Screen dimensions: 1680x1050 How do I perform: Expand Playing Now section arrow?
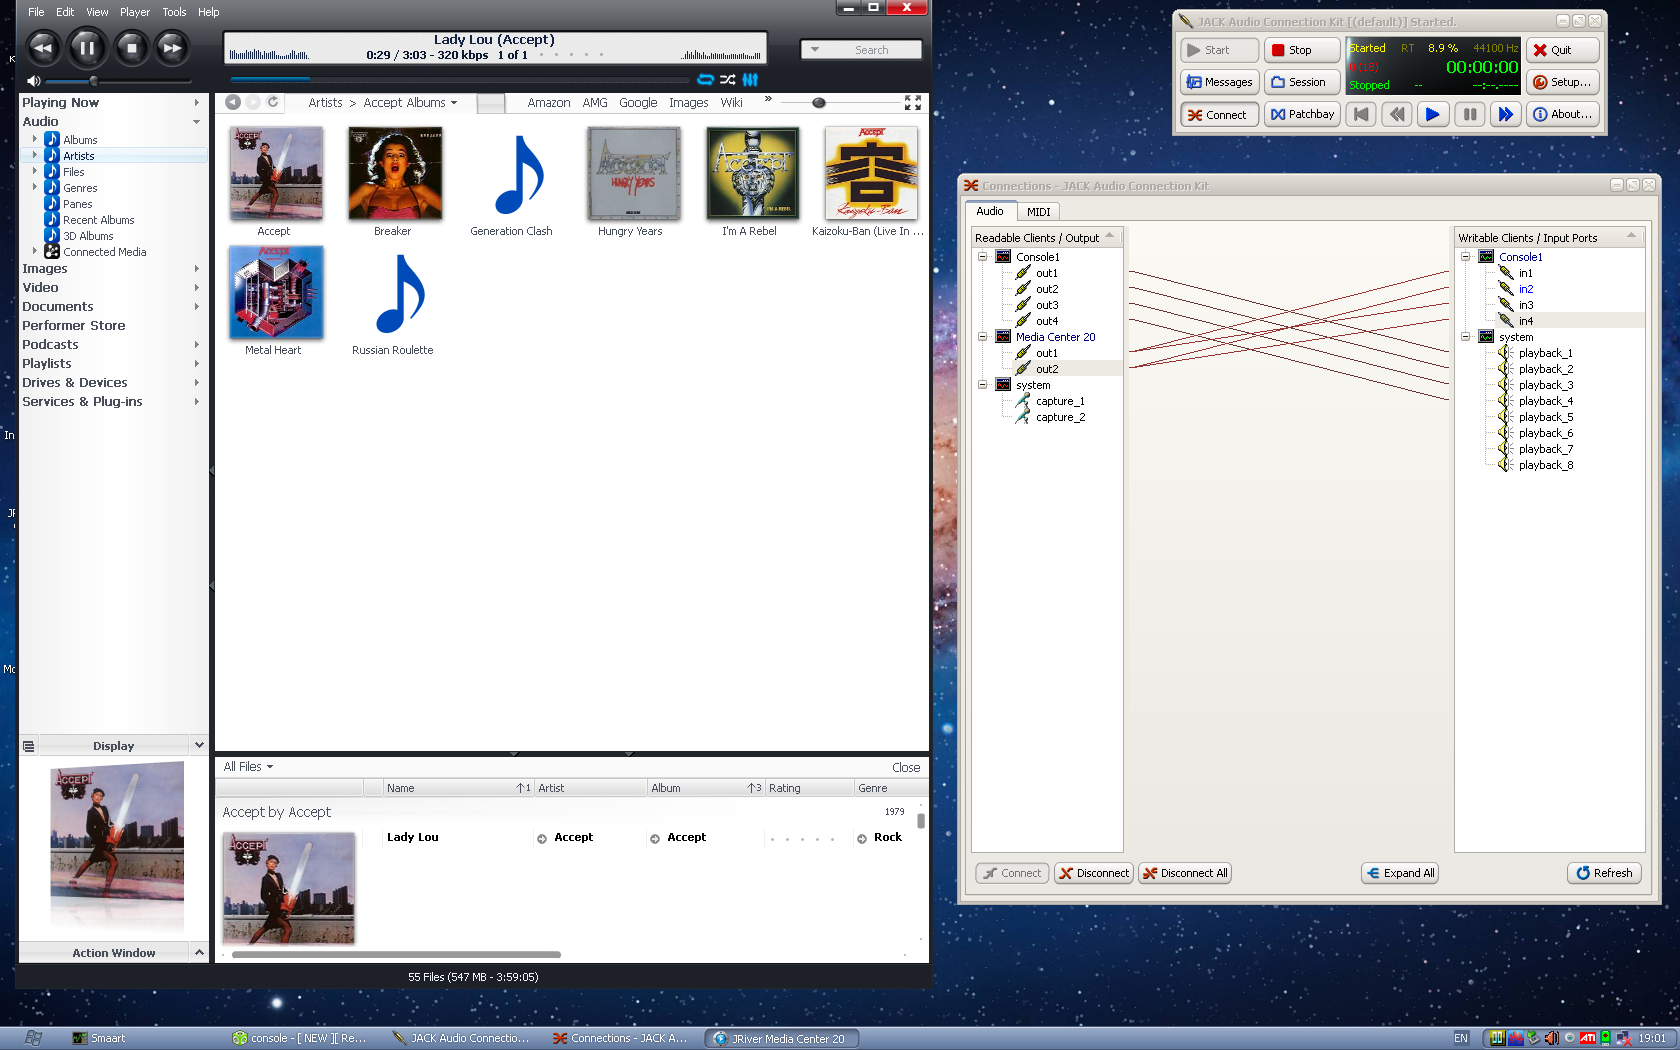[x=196, y=102]
